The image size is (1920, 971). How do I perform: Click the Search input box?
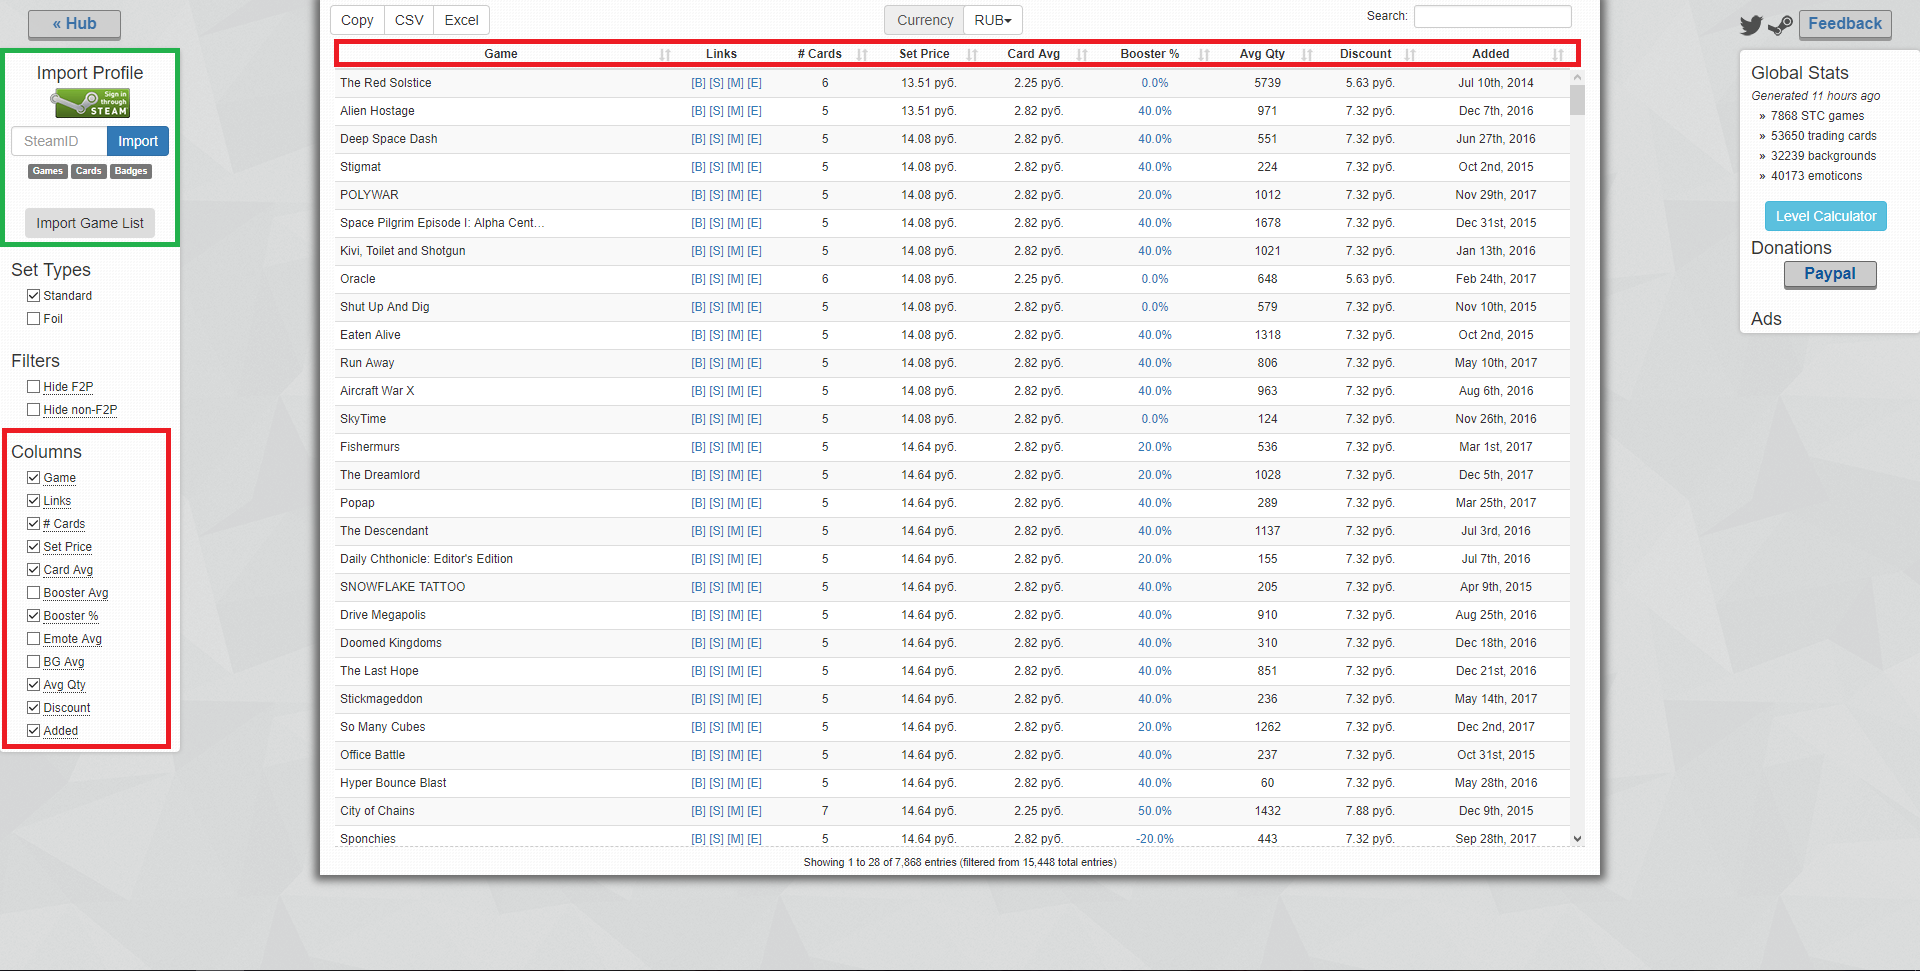[x=1493, y=16]
